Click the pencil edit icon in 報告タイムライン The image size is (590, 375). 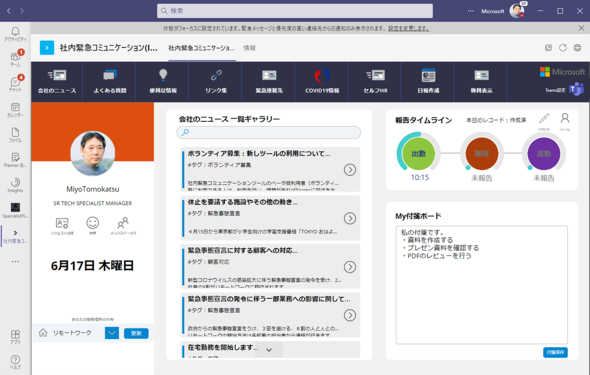(544, 118)
